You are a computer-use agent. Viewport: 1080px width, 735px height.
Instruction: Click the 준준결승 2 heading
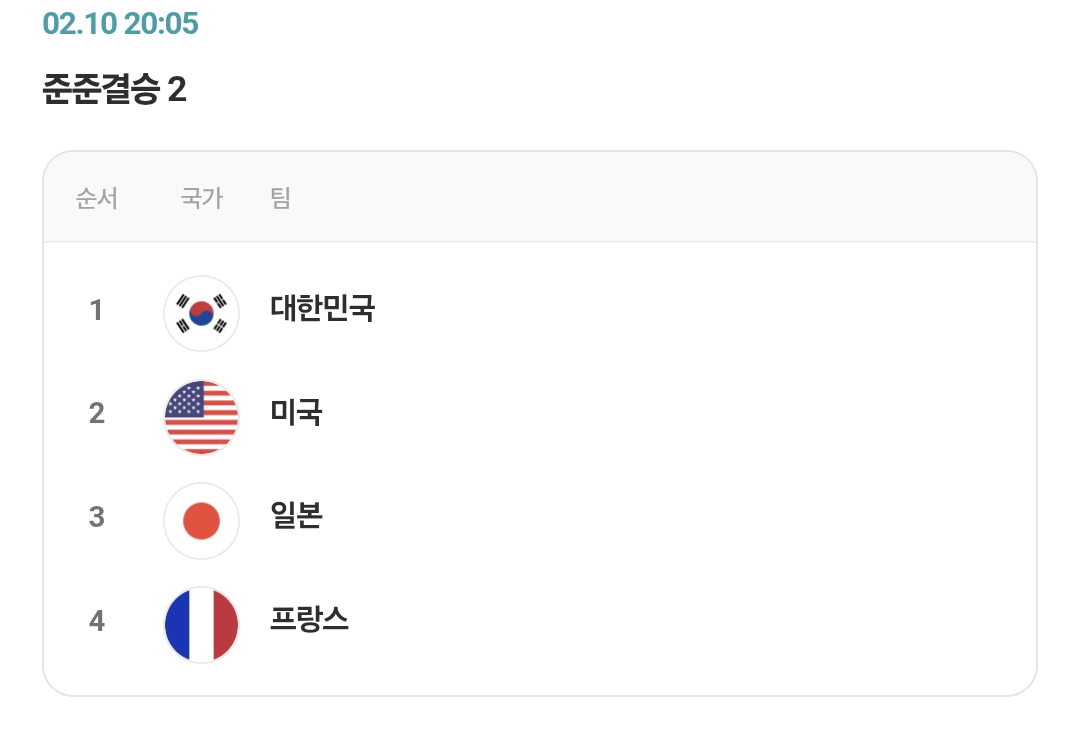click(114, 90)
